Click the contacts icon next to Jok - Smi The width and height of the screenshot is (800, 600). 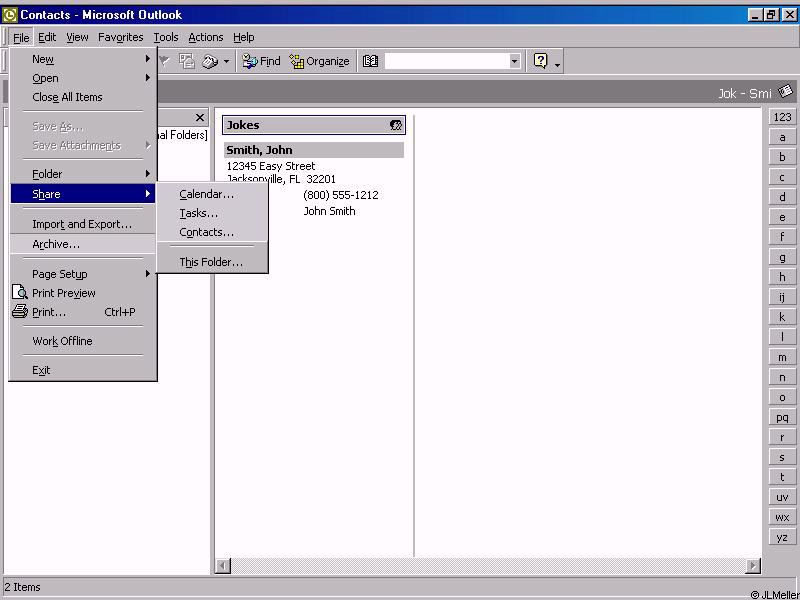coord(785,92)
